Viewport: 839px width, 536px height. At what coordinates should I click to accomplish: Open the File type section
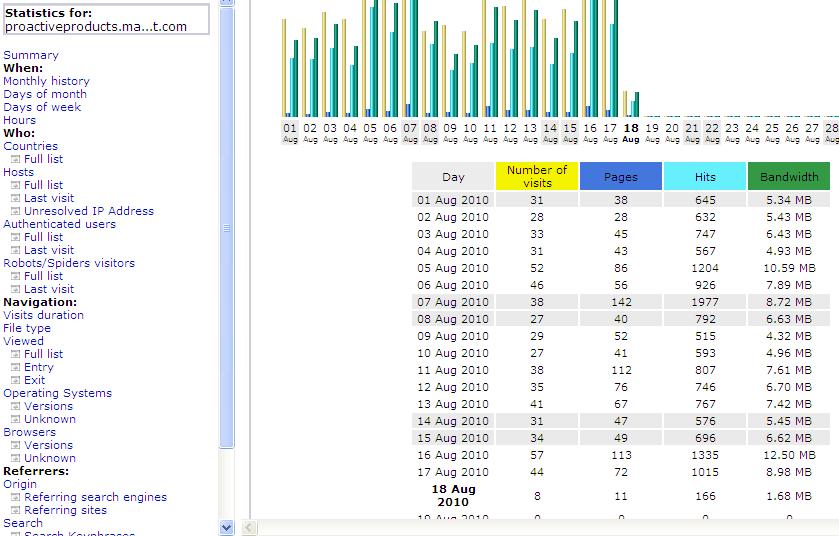click(x=27, y=328)
